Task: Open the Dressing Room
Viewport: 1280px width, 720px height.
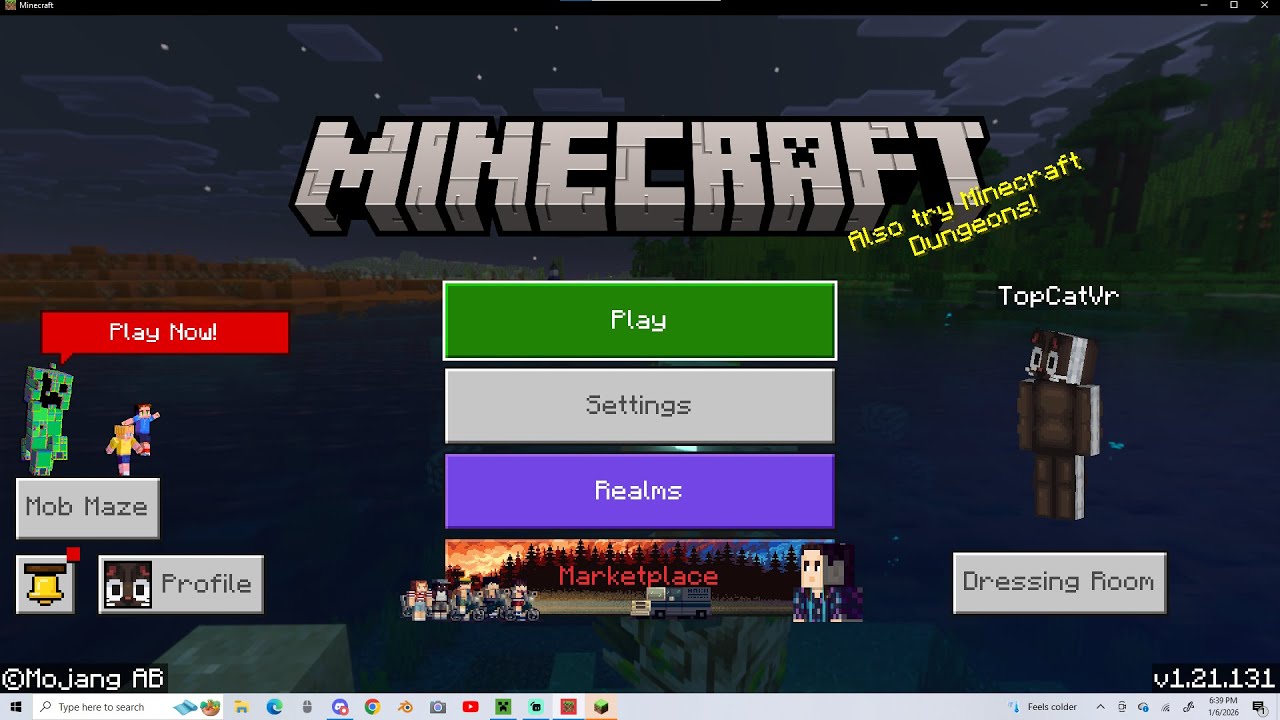Action: point(1059,582)
